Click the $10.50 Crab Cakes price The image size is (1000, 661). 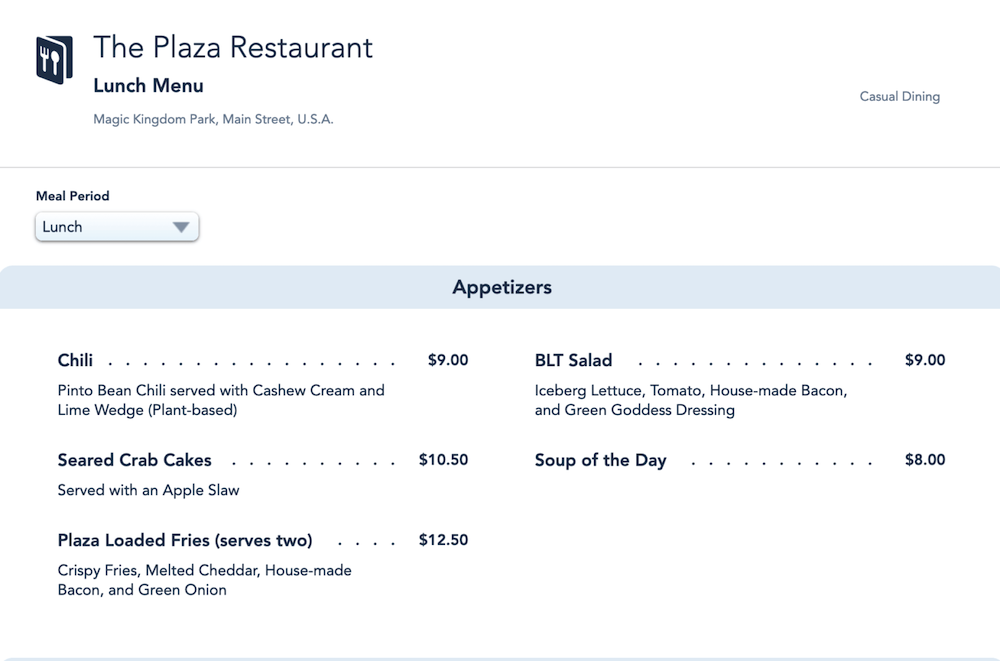[x=443, y=459]
